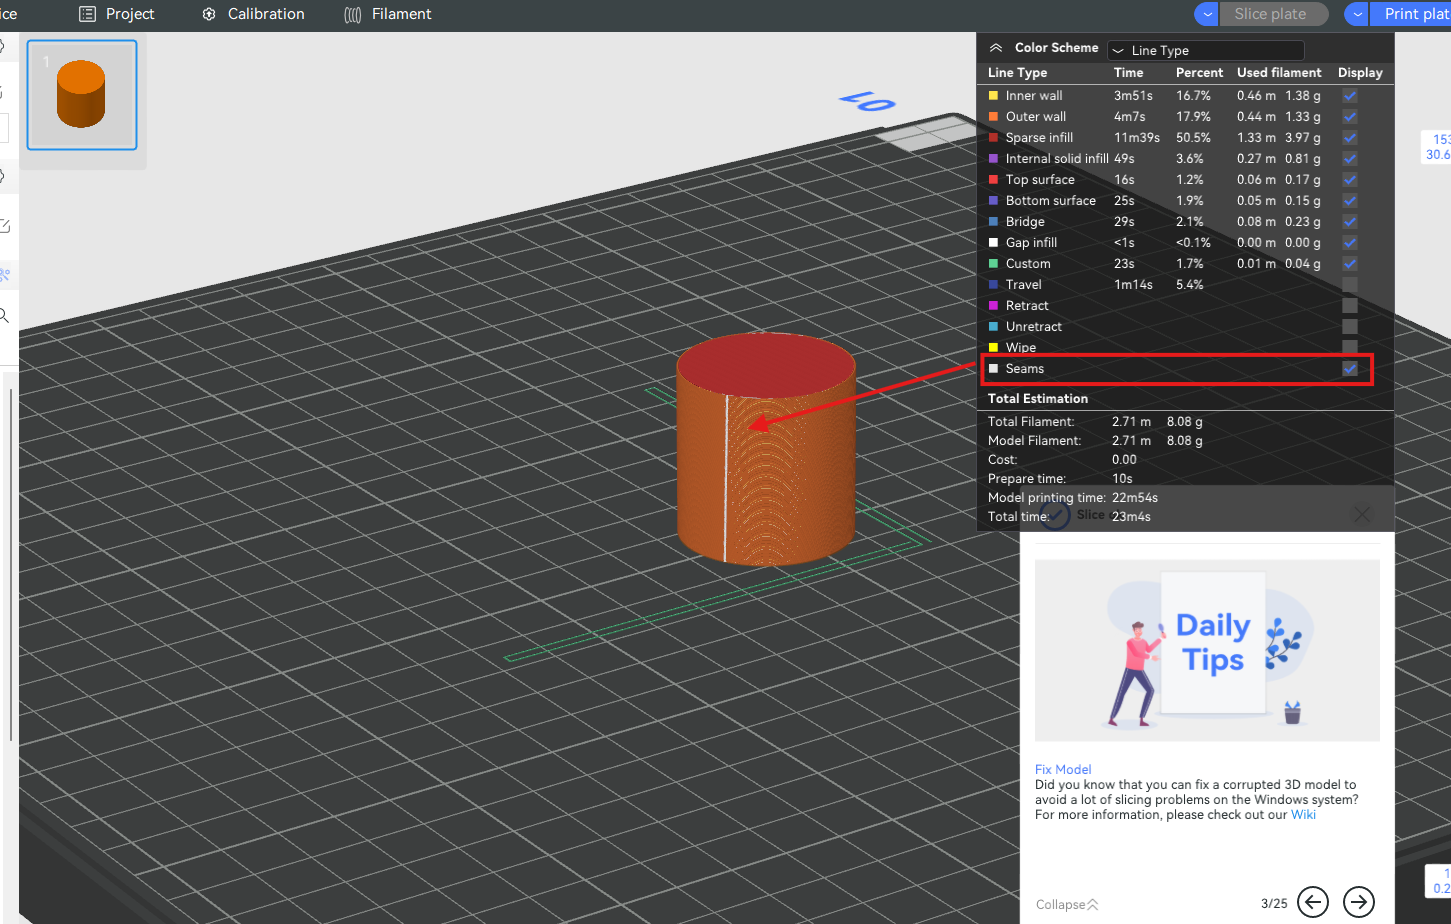The height and width of the screenshot is (924, 1451).
Task: Uncheck the Inner wall display checkbox
Action: 1350,96
